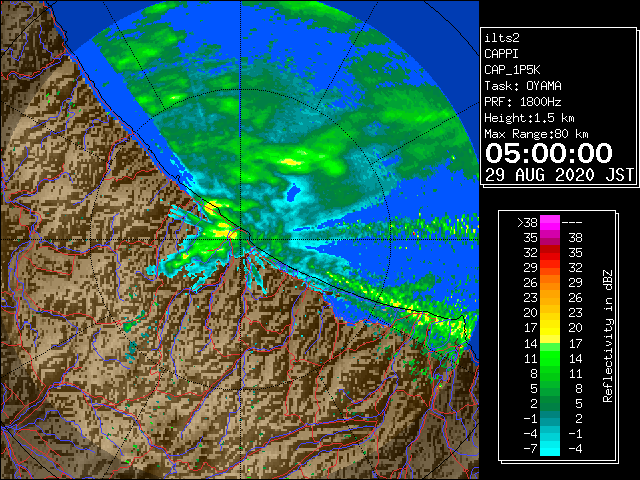
Task: Click the '>38' legend label
Action: [527, 222]
